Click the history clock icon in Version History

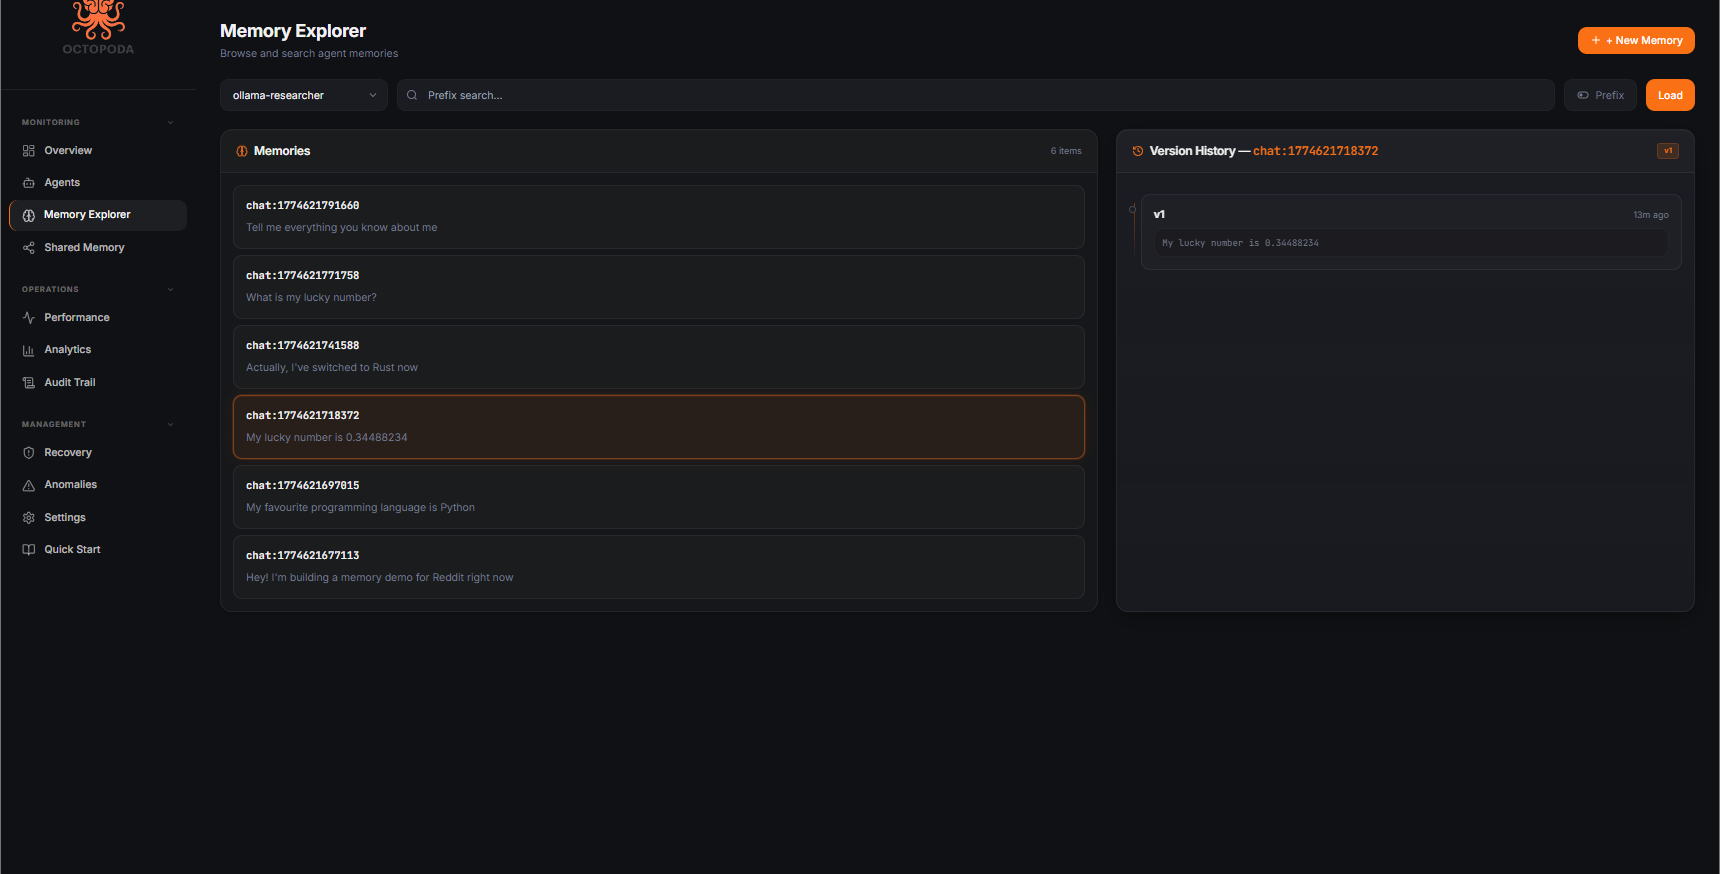click(1138, 151)
